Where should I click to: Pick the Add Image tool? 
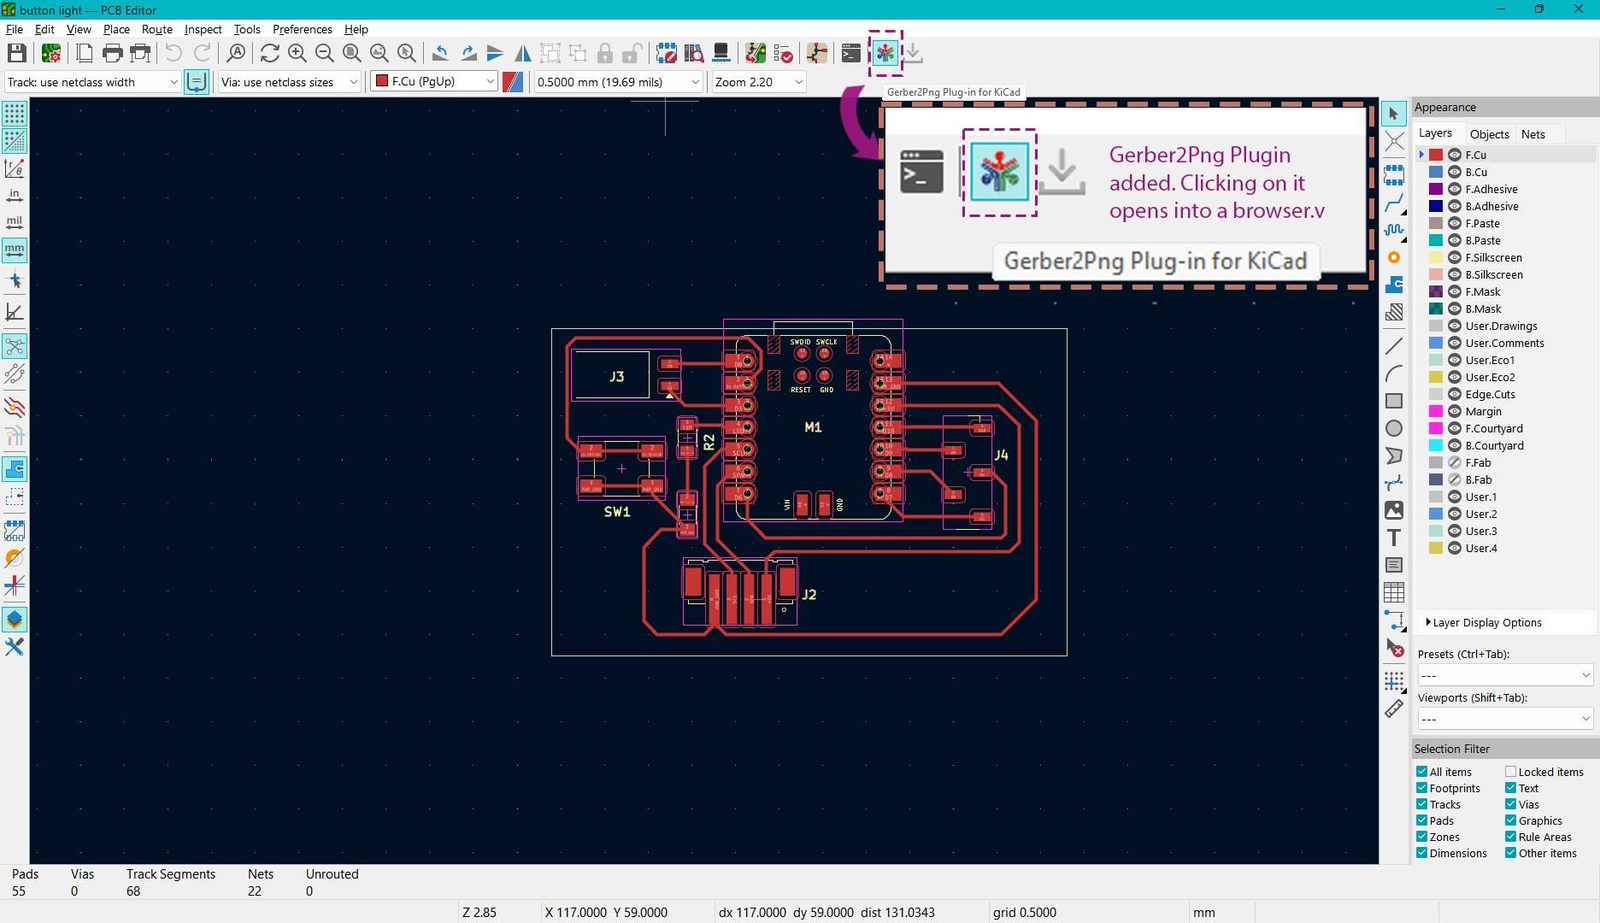coord(1394,510)
